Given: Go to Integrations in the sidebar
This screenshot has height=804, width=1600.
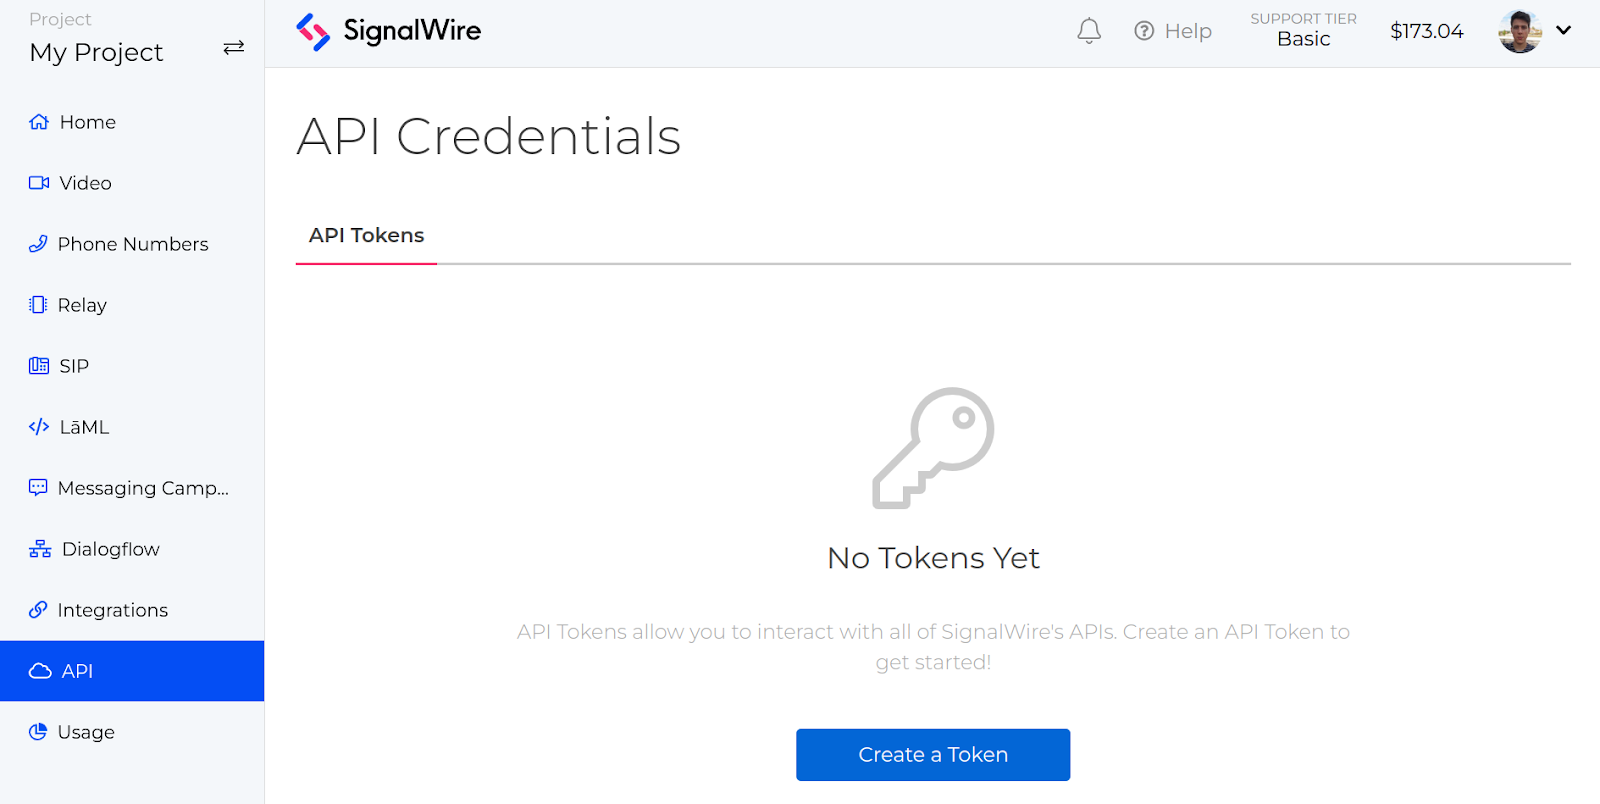Looking at the screenshot, I should (x=112, y=610).
